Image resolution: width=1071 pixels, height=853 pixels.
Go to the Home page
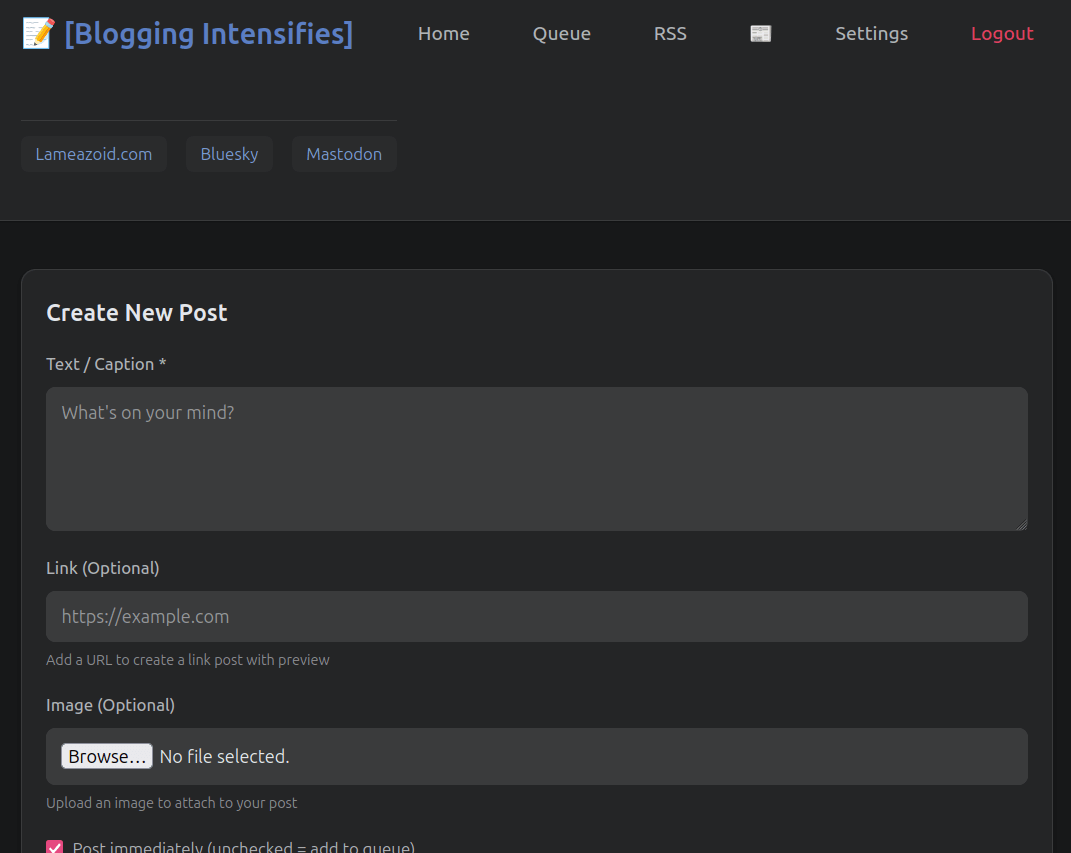[x=443, y=34]
